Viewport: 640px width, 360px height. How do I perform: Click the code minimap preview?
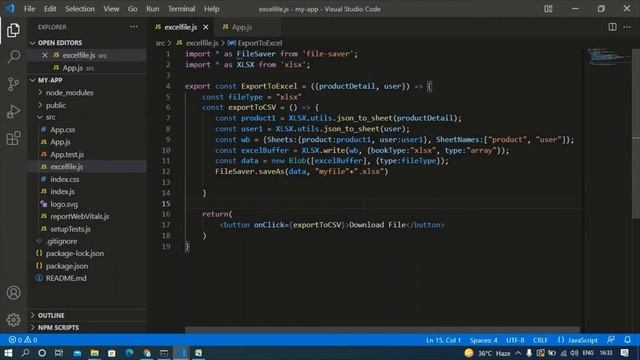click(x=608, y=57)
